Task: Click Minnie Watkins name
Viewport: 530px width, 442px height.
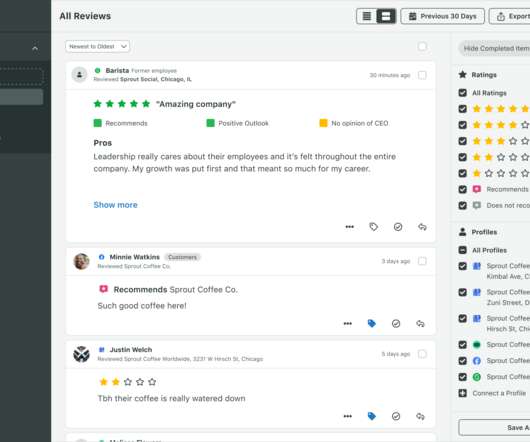Action: [135, 257]
